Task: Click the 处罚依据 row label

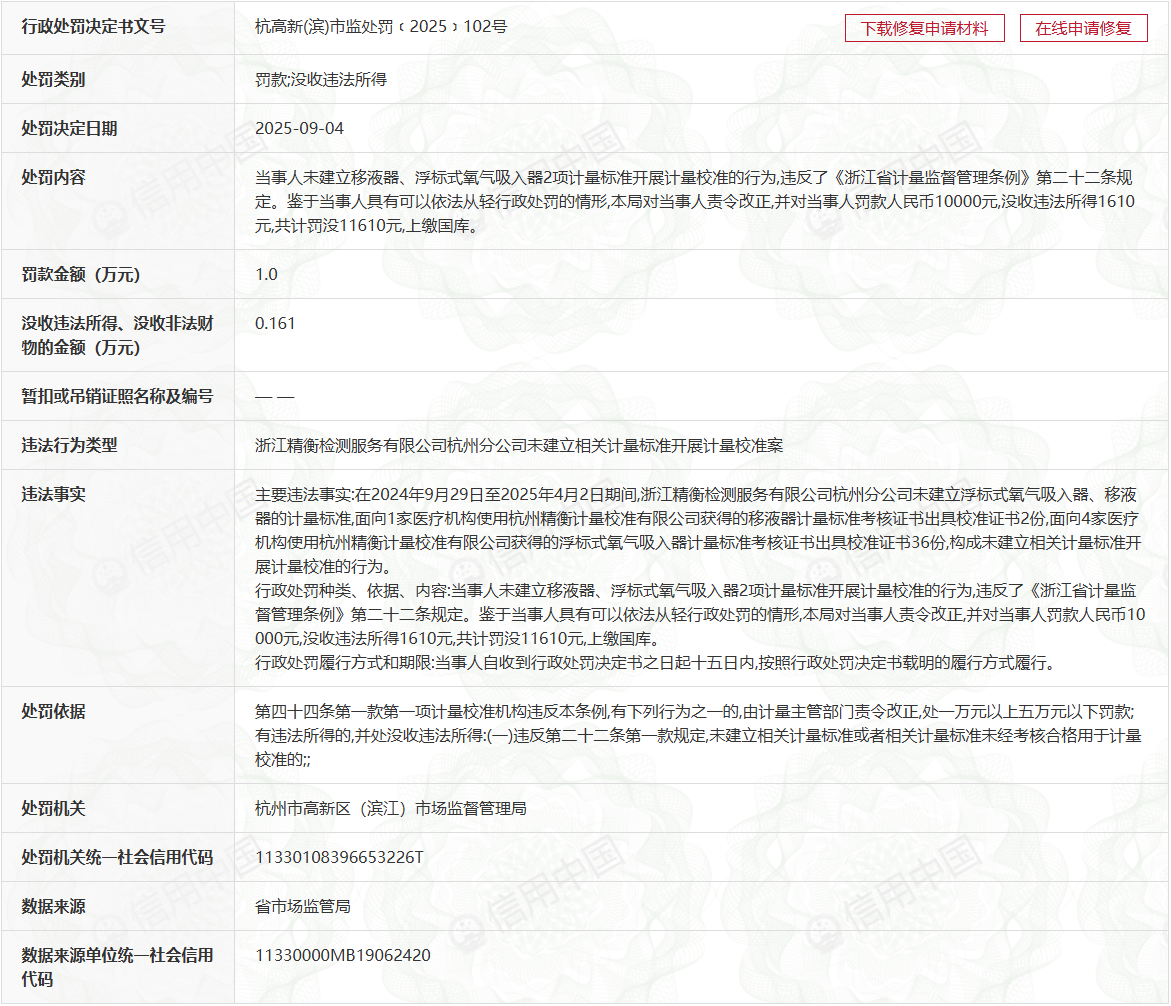Action: click(x=54, y=711)
